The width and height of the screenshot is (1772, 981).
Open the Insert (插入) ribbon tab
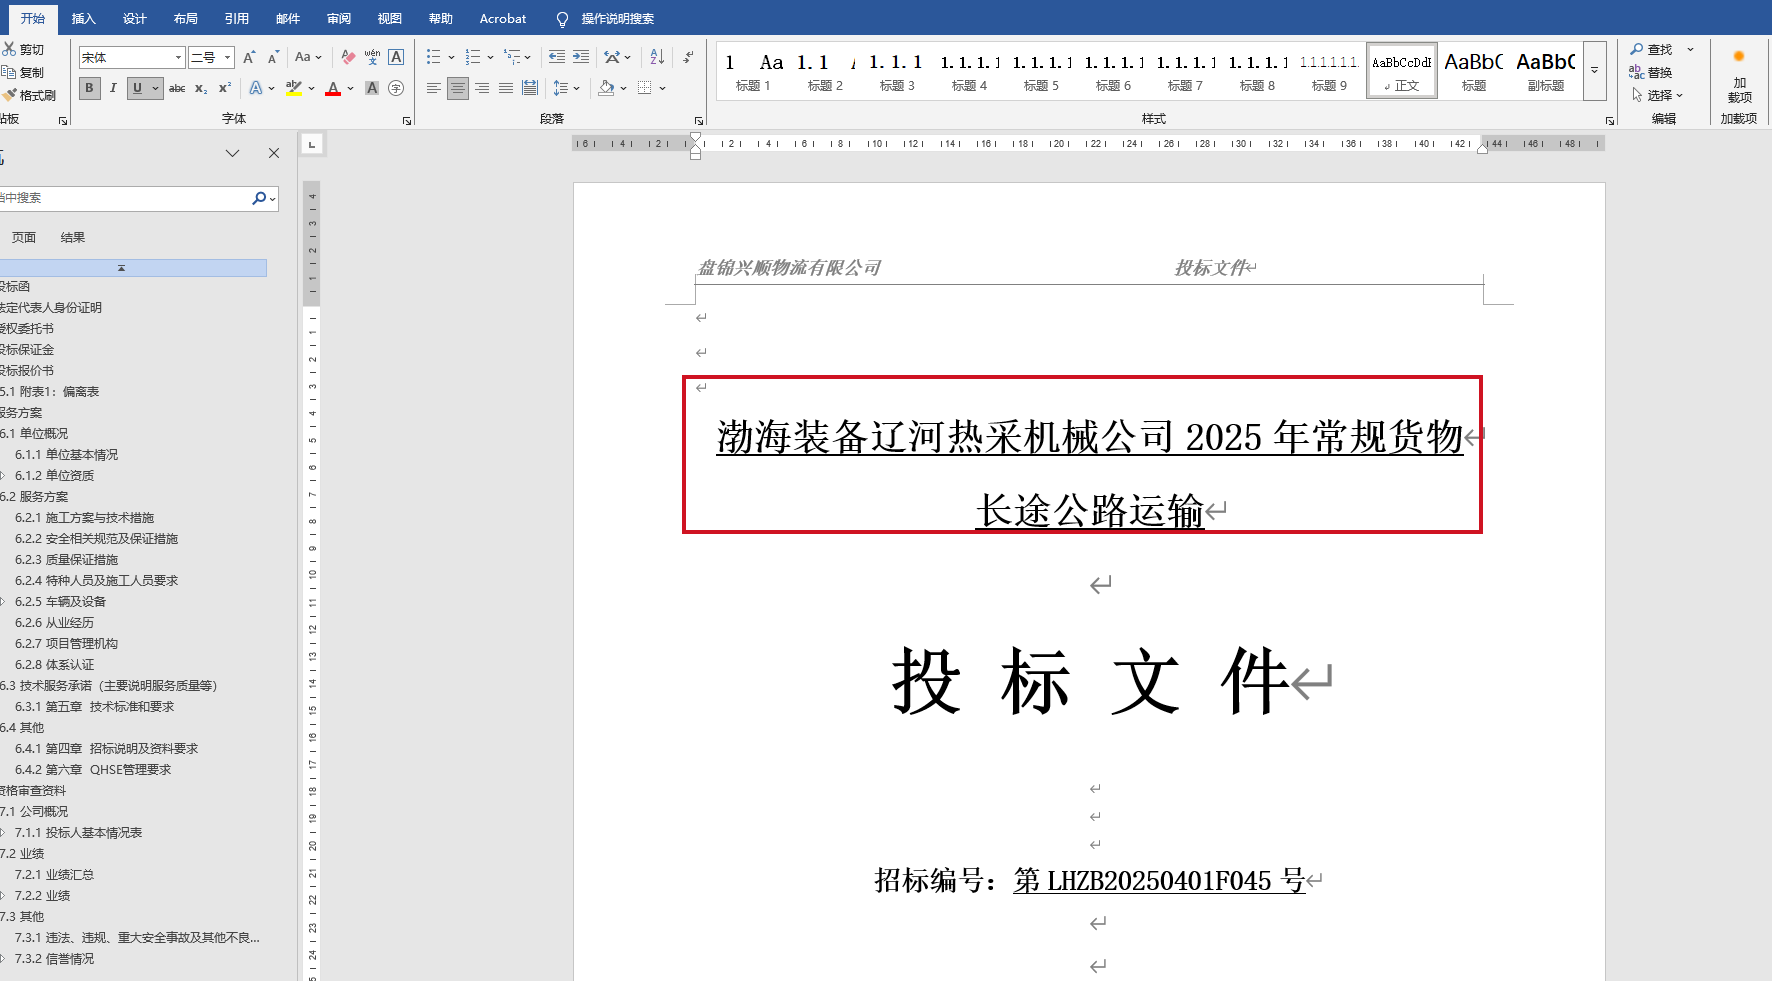[x=84, y=19]
